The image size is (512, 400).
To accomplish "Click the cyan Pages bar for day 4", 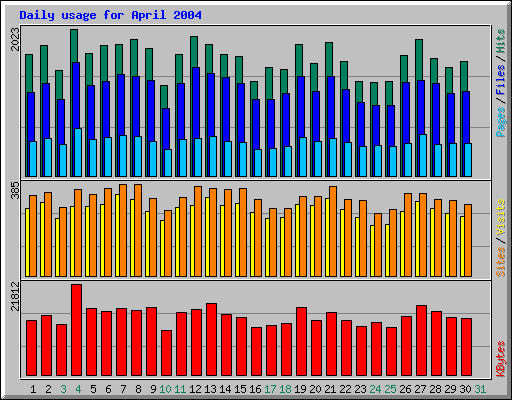I will (78, 152).
